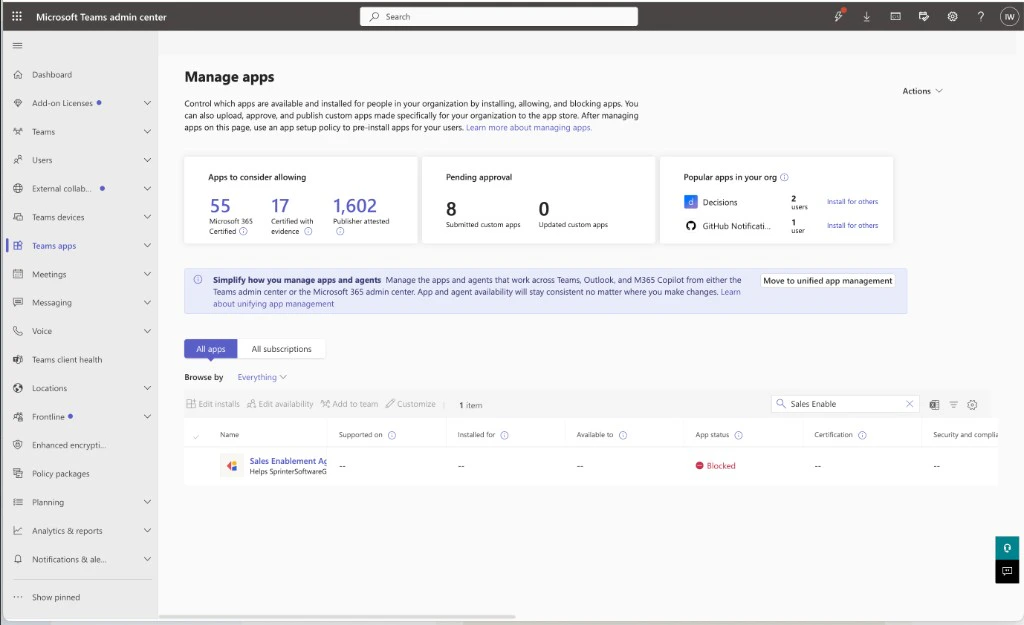This screenshot has height=625, width=1024.
Task: Click the Teams devices icon
Action: point(18,217)
